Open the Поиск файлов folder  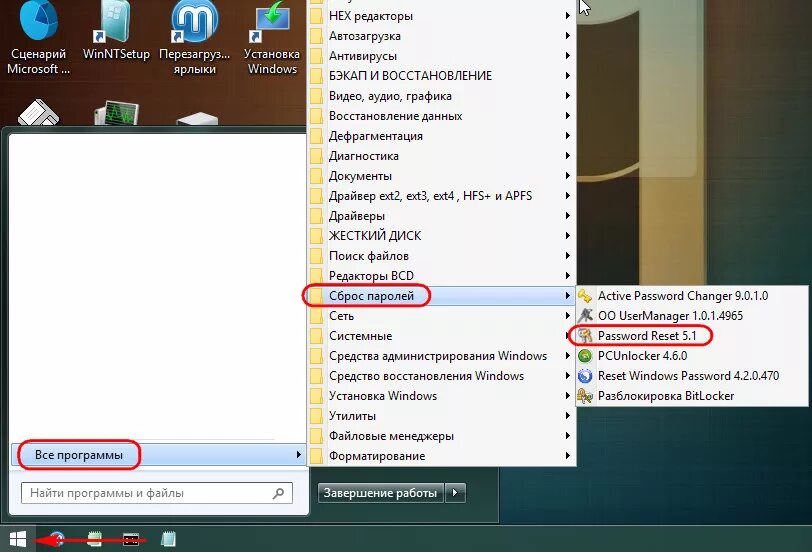(x=442, y=256)
